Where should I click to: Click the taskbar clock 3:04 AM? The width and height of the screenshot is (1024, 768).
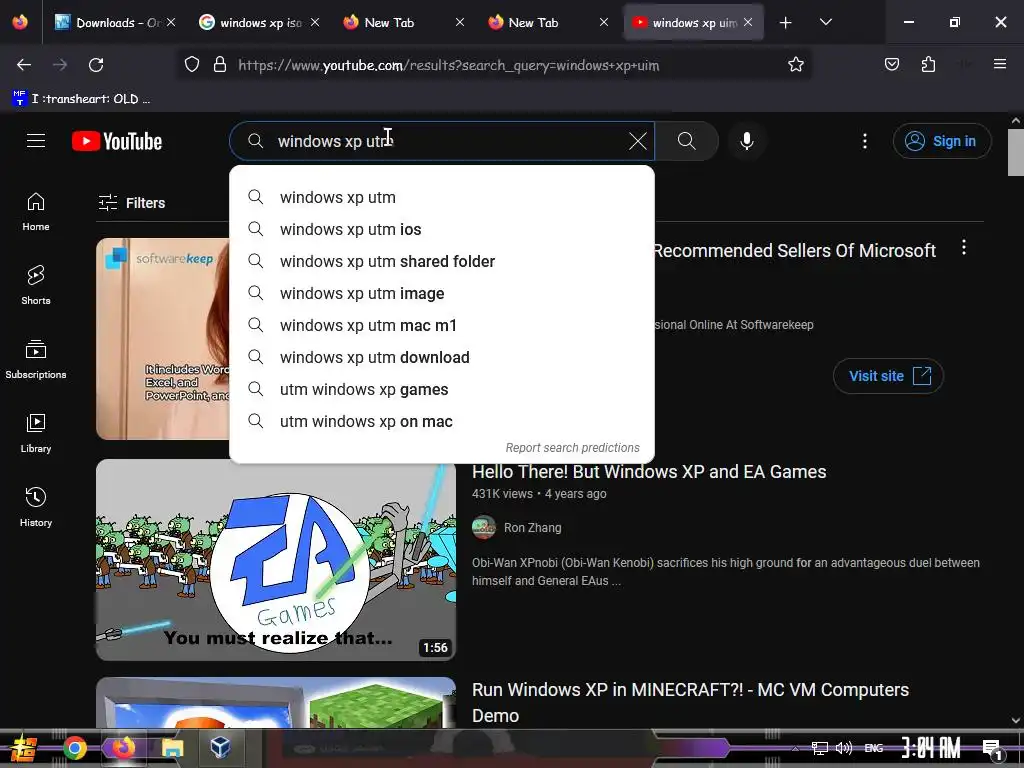[931, 748]
